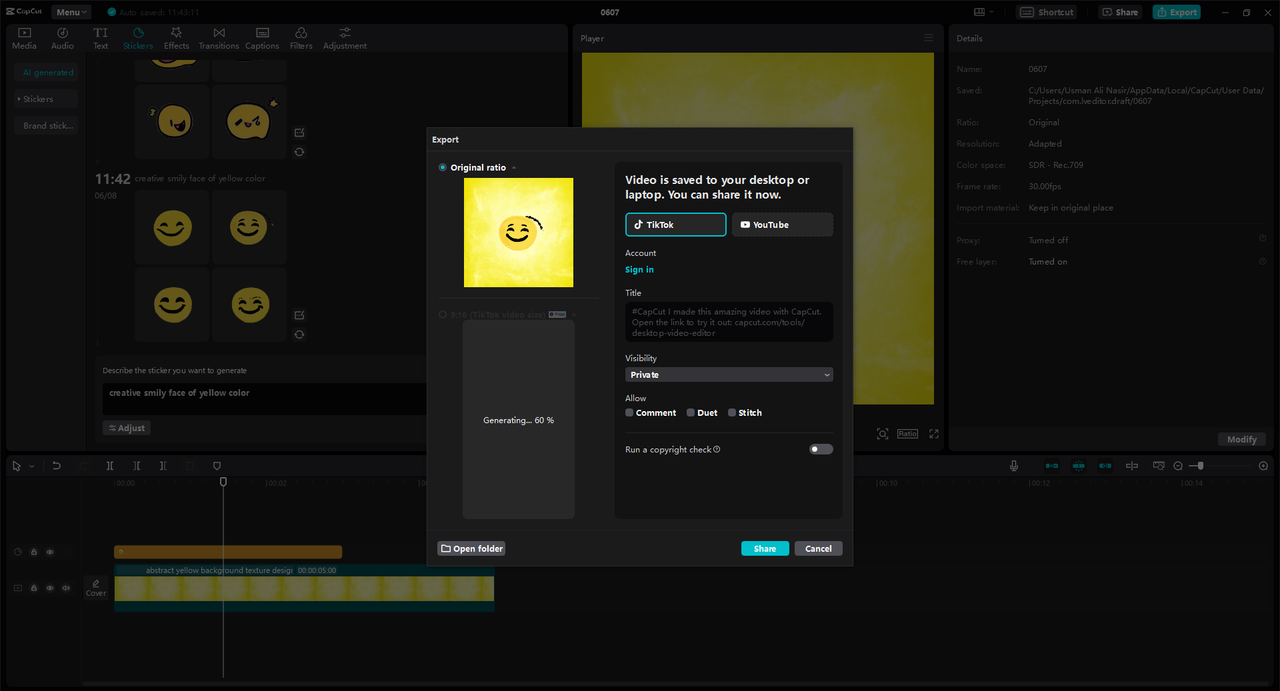The width and height of the screenshot is (1280, 691).
Task: Check the Duet checkbox
Action: point(691,413)
